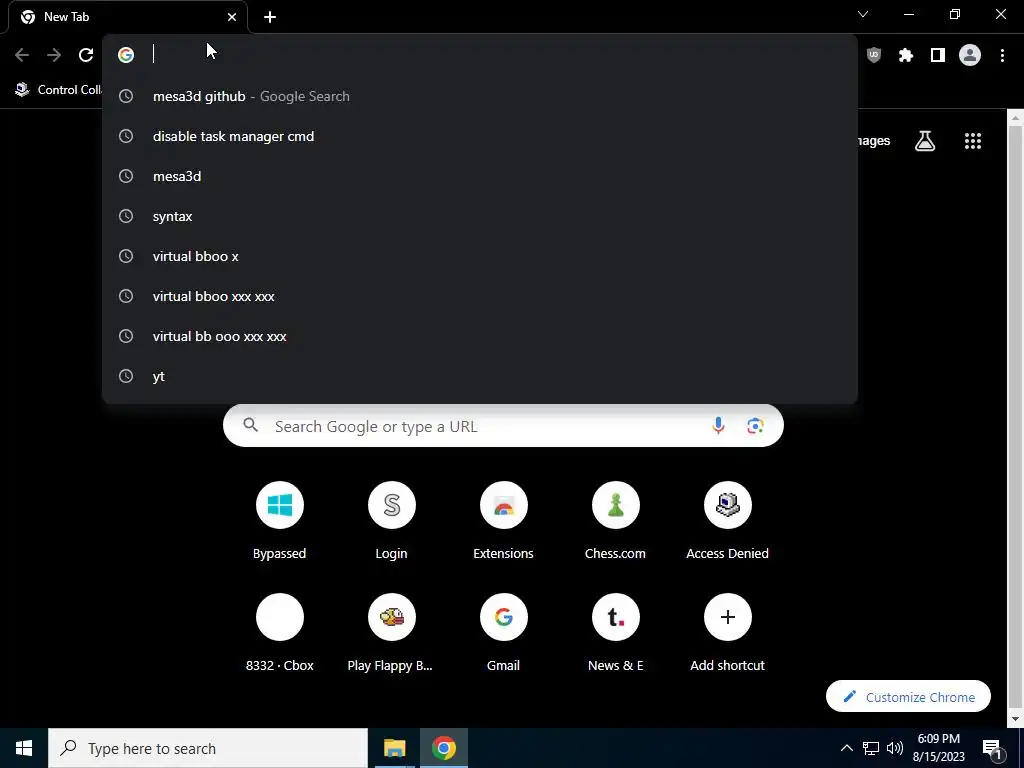Click the page scrollbar down arrow

(1016, 720)
